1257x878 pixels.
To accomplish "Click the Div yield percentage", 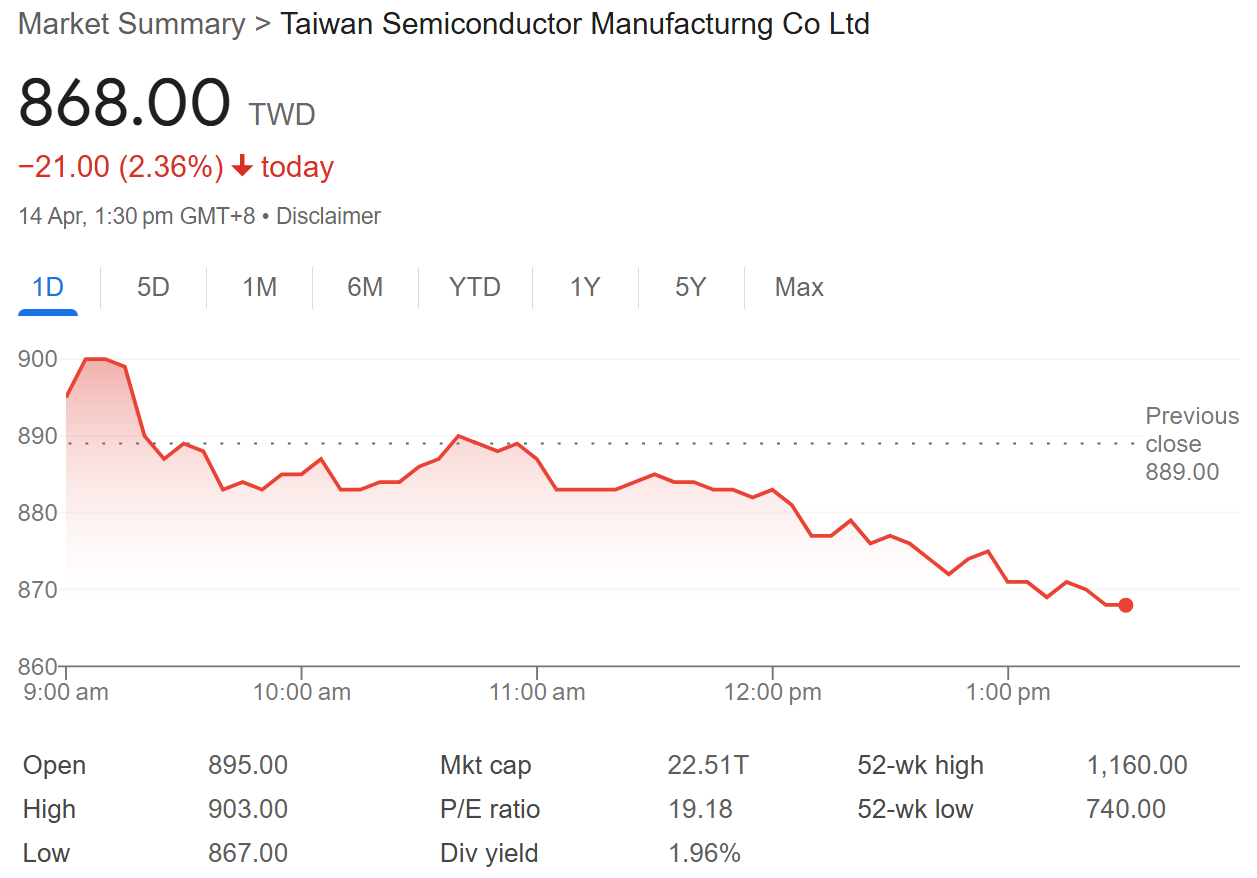I will click(704, 853).
